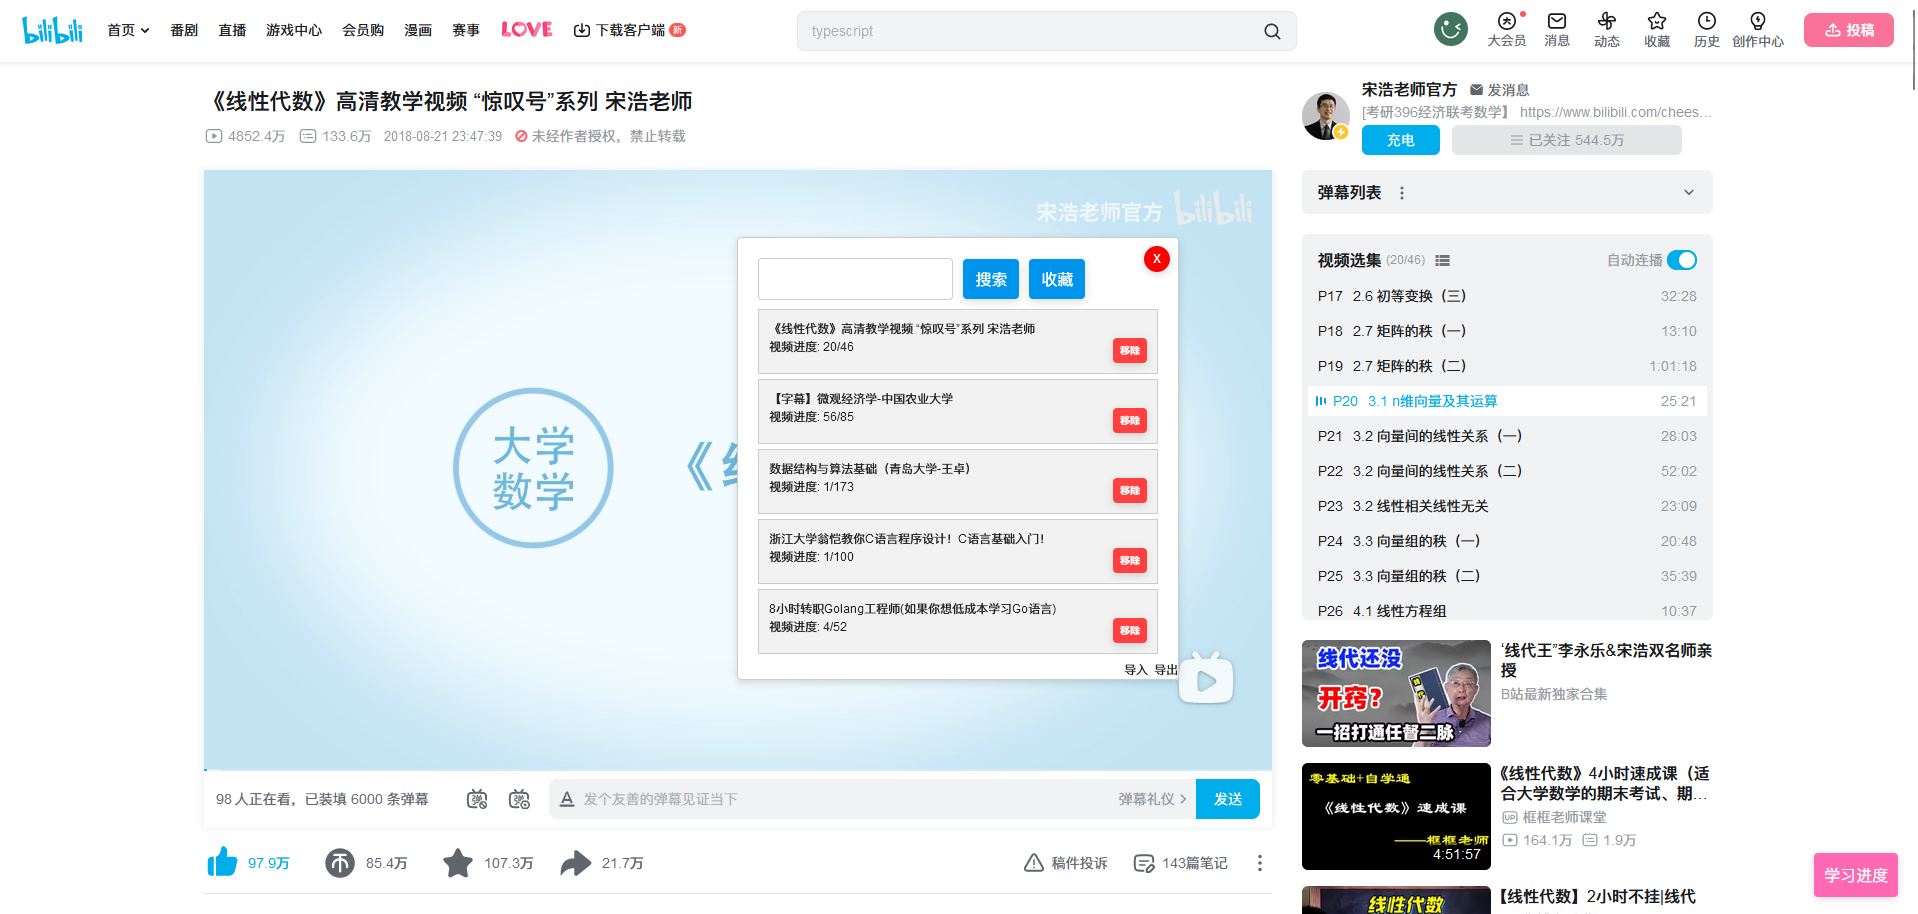1918x914 pixels.
Task: Go to 漫画 nav item
Action: point(418,30)
